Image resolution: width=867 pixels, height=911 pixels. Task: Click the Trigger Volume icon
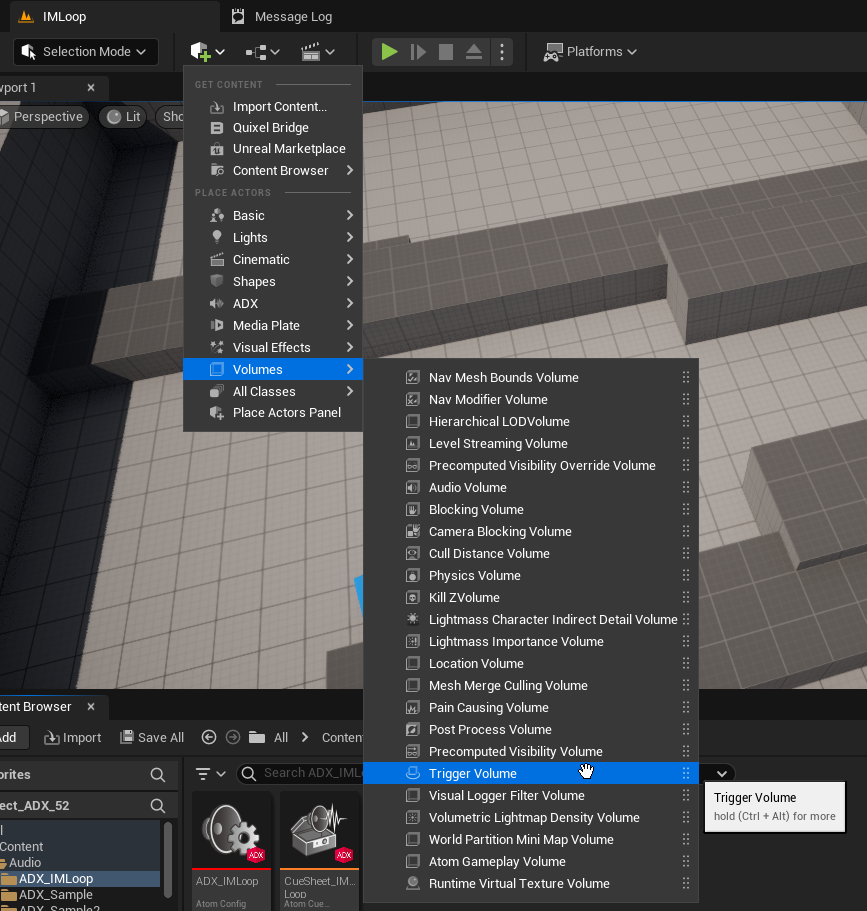pyautogui.click(x=413, y=773)
